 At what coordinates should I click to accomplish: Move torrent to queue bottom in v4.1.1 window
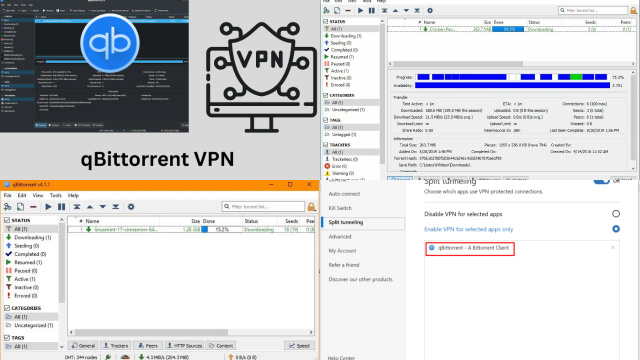[x=116, y=207]
